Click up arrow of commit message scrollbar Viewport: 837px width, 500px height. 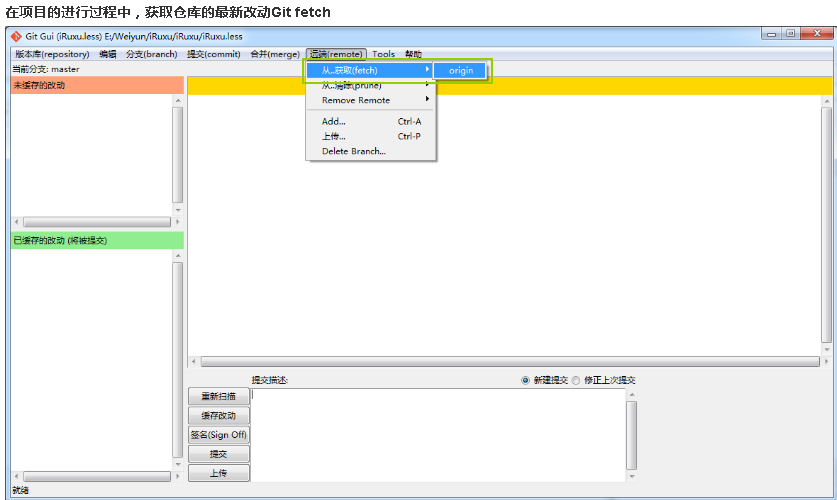pyautogui.click(x=631, y=394)
